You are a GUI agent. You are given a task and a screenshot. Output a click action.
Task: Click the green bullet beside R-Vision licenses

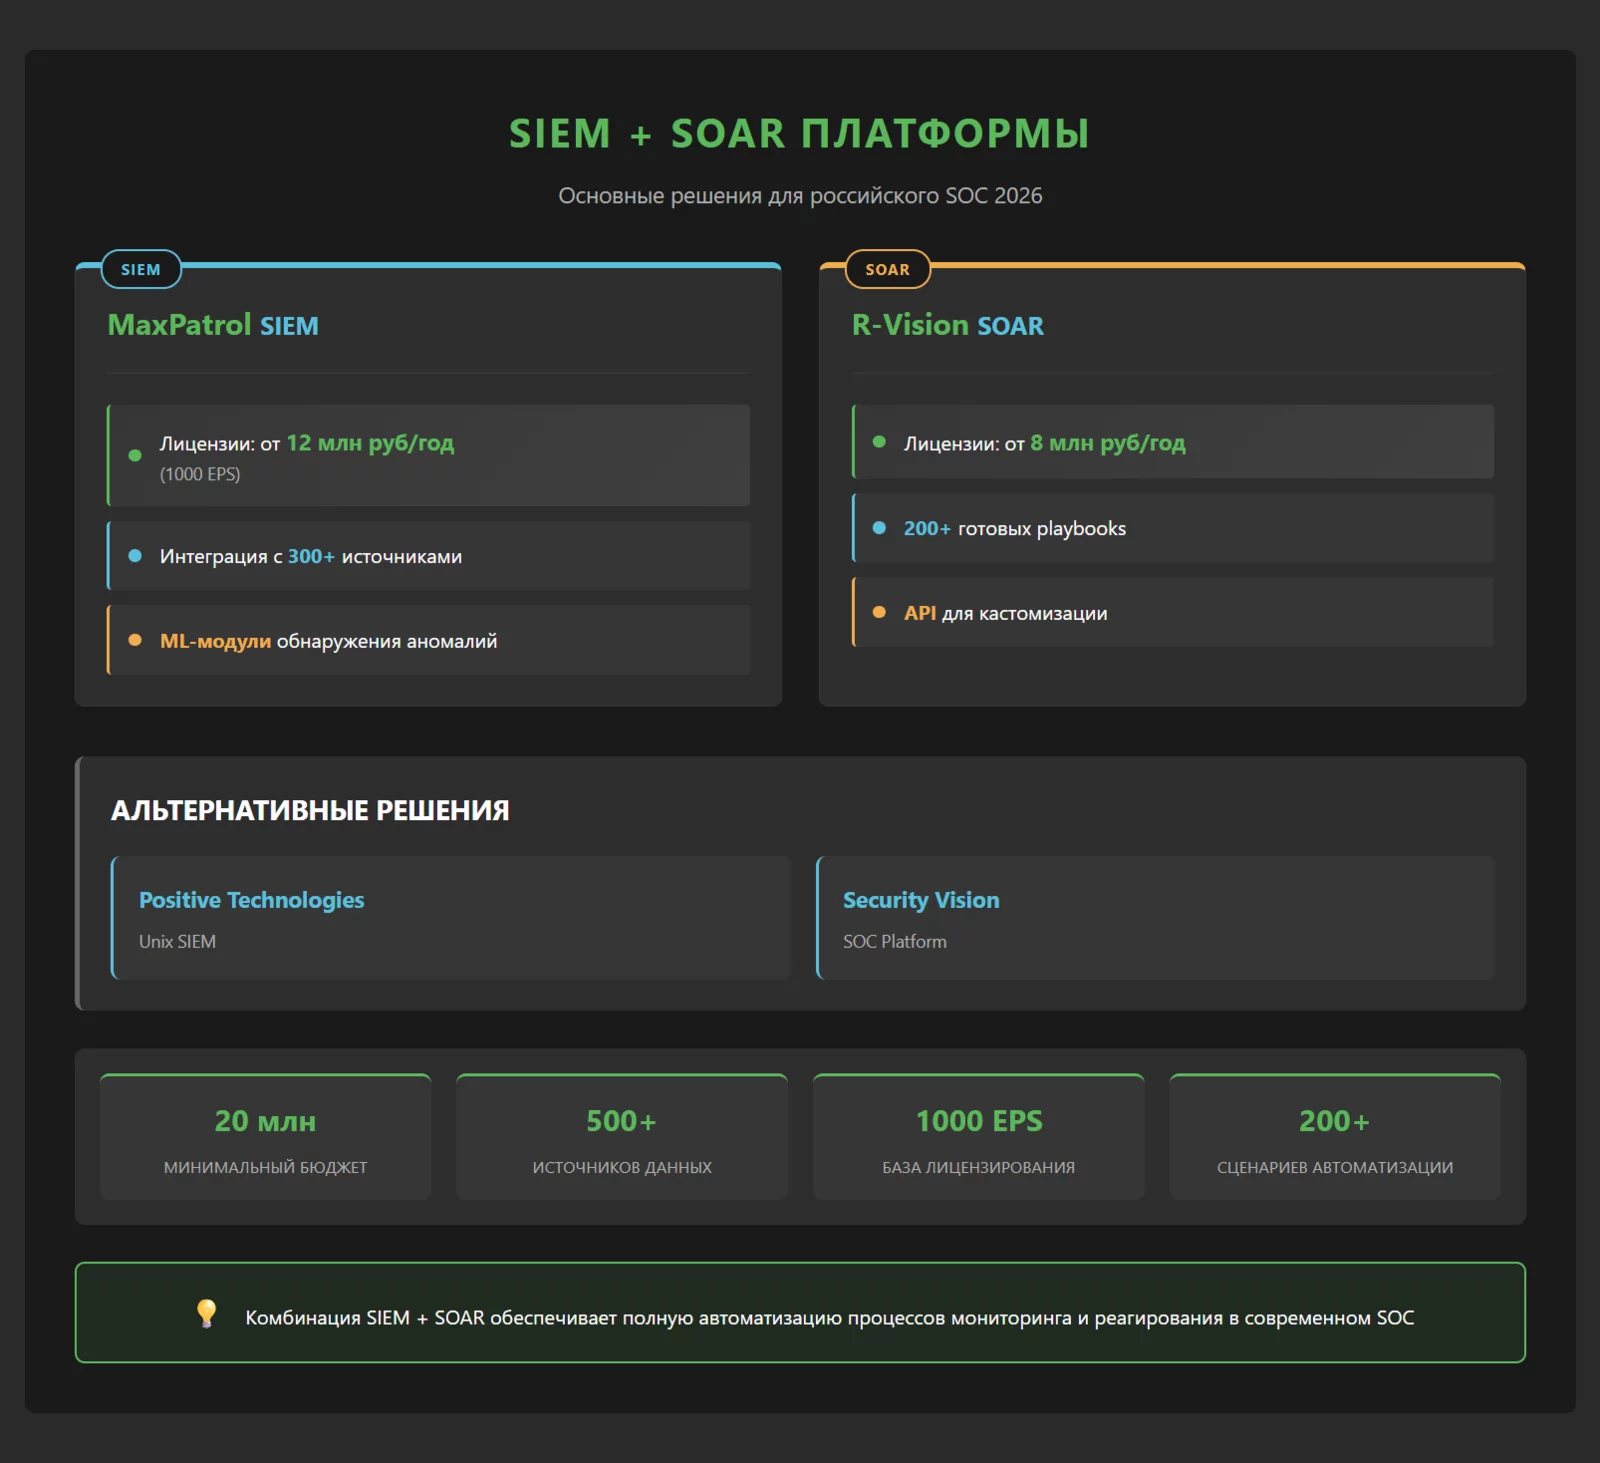(879, 441)
